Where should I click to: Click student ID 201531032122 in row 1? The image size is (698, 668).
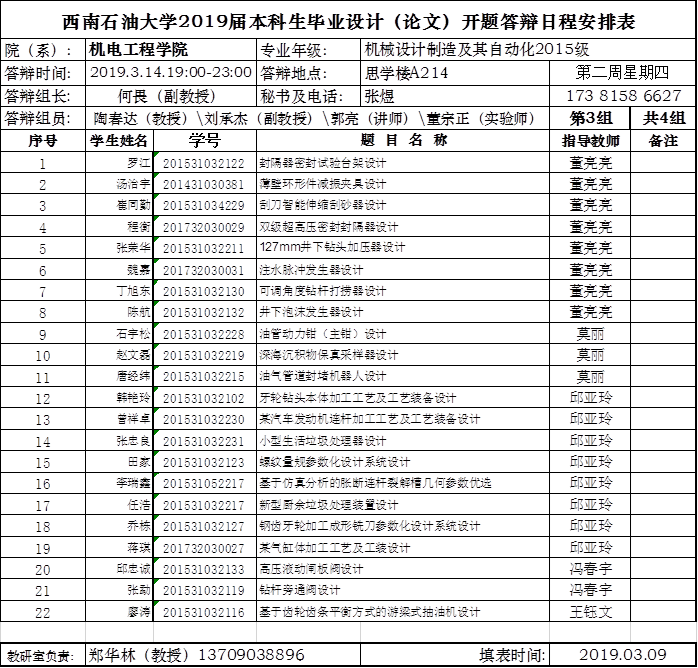click(x=204, y=163)
